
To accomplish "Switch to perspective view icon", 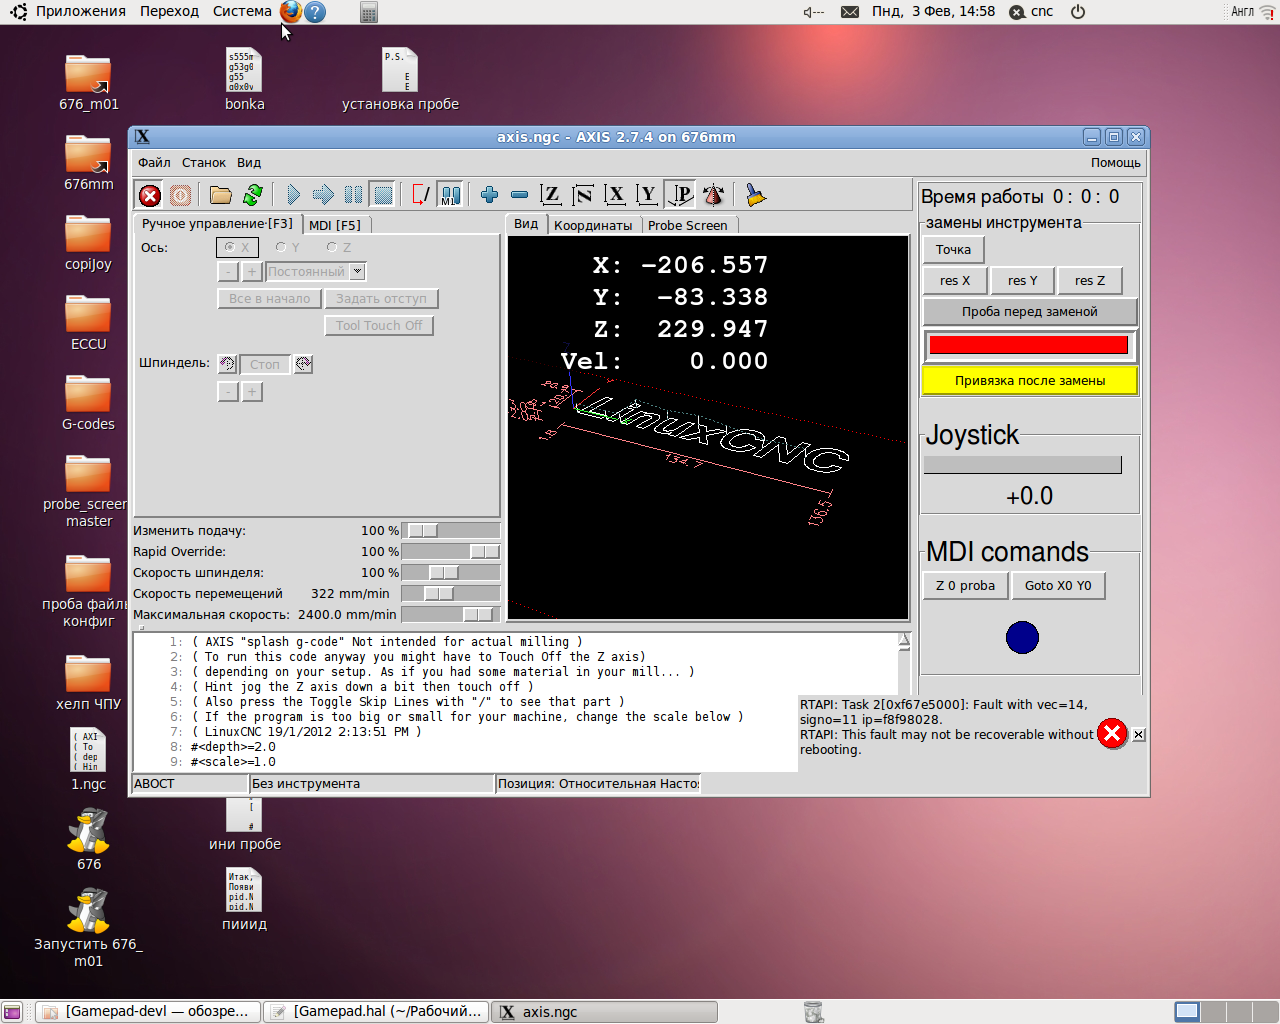I will [x=681, y=195].
